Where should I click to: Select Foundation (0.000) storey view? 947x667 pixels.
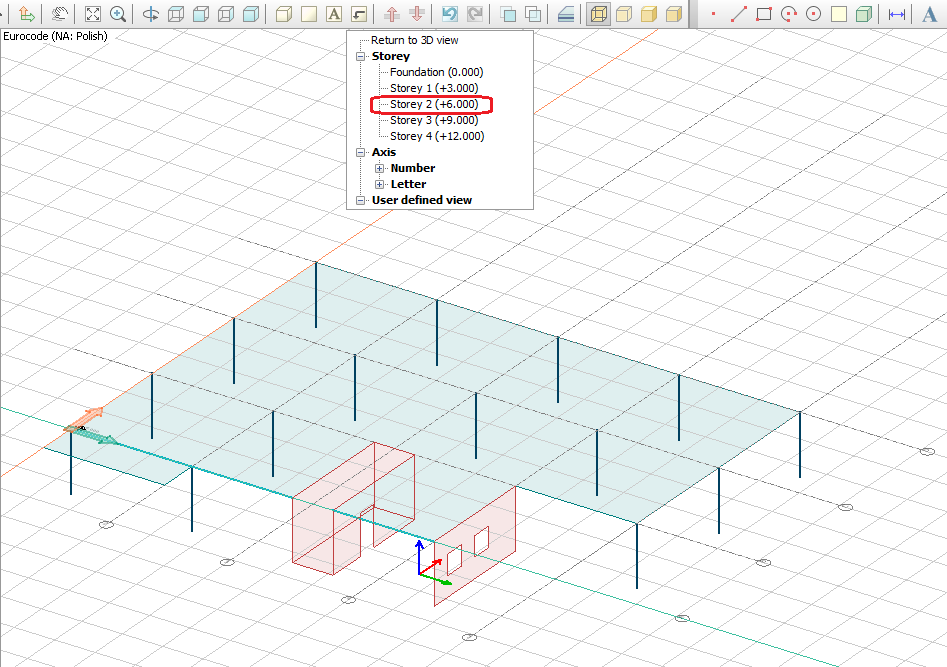coord(436,72)
